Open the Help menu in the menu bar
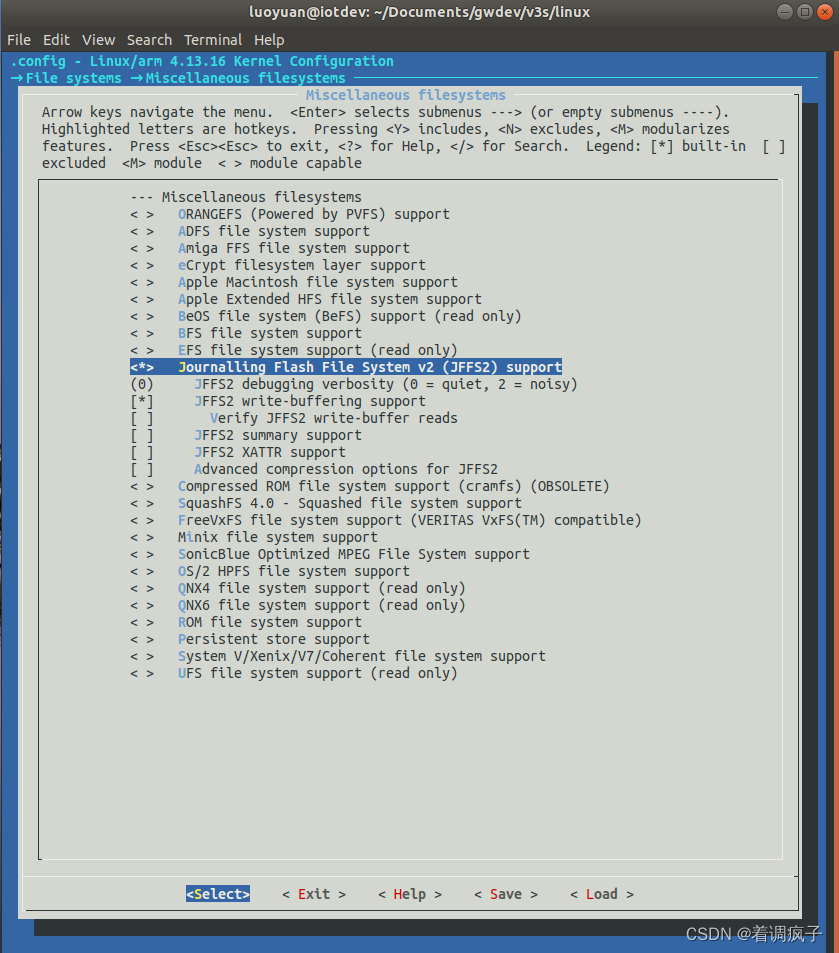The width and height of the screenshot is (839, 953). (x=268, y=40)
